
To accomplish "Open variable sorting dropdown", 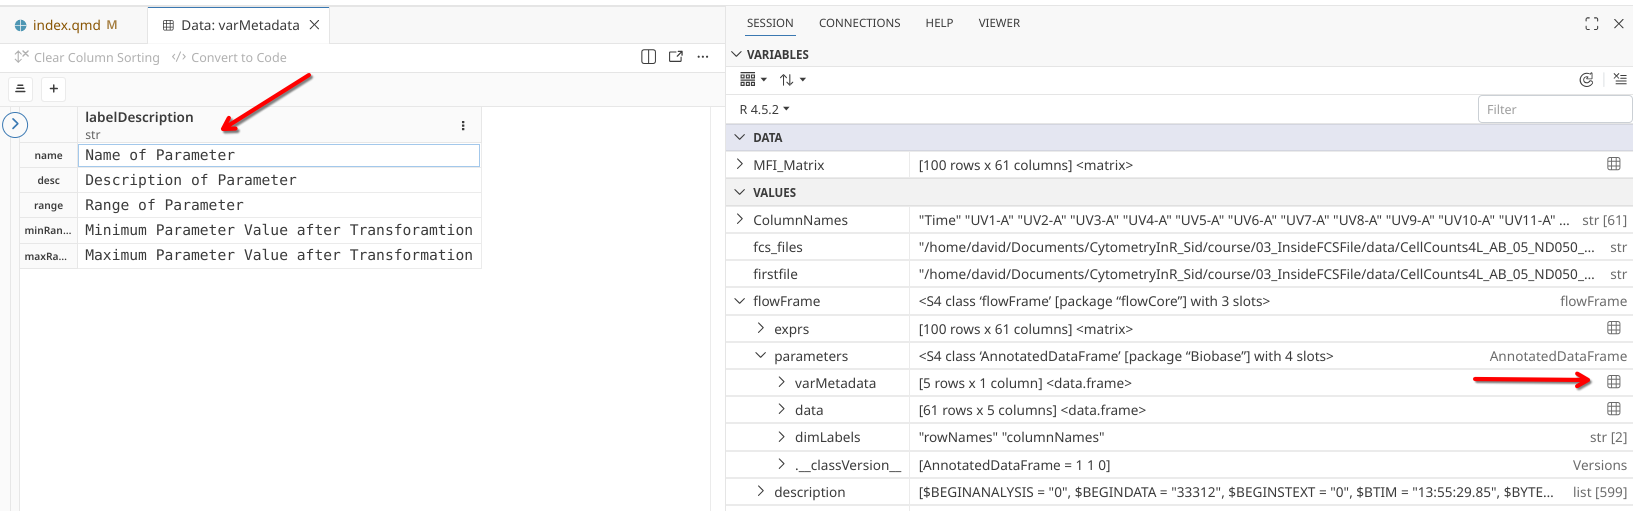I will click(792, 80).
